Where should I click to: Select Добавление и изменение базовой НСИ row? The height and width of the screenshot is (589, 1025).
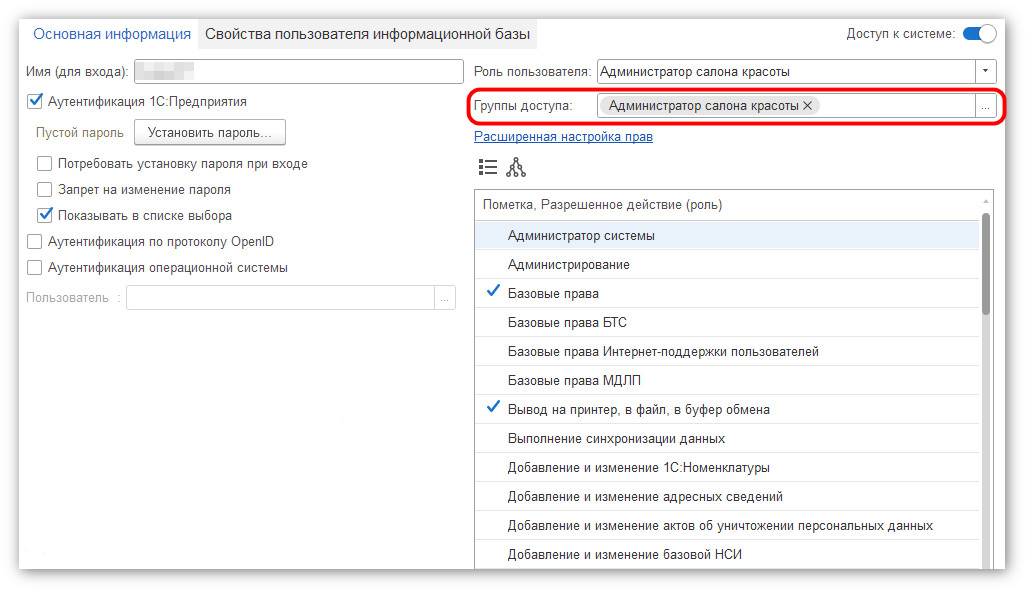pos(727,554)
